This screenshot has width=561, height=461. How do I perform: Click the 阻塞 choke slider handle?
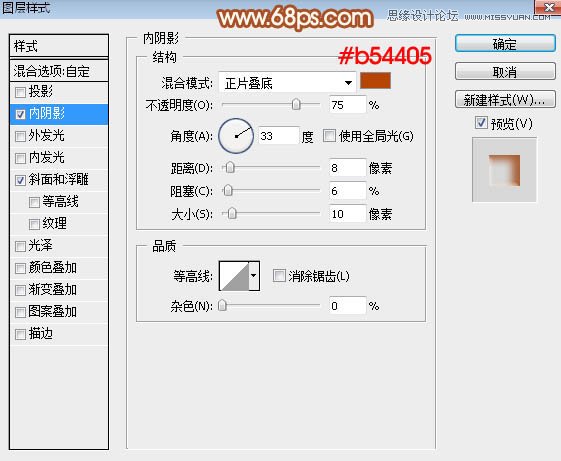228,190
